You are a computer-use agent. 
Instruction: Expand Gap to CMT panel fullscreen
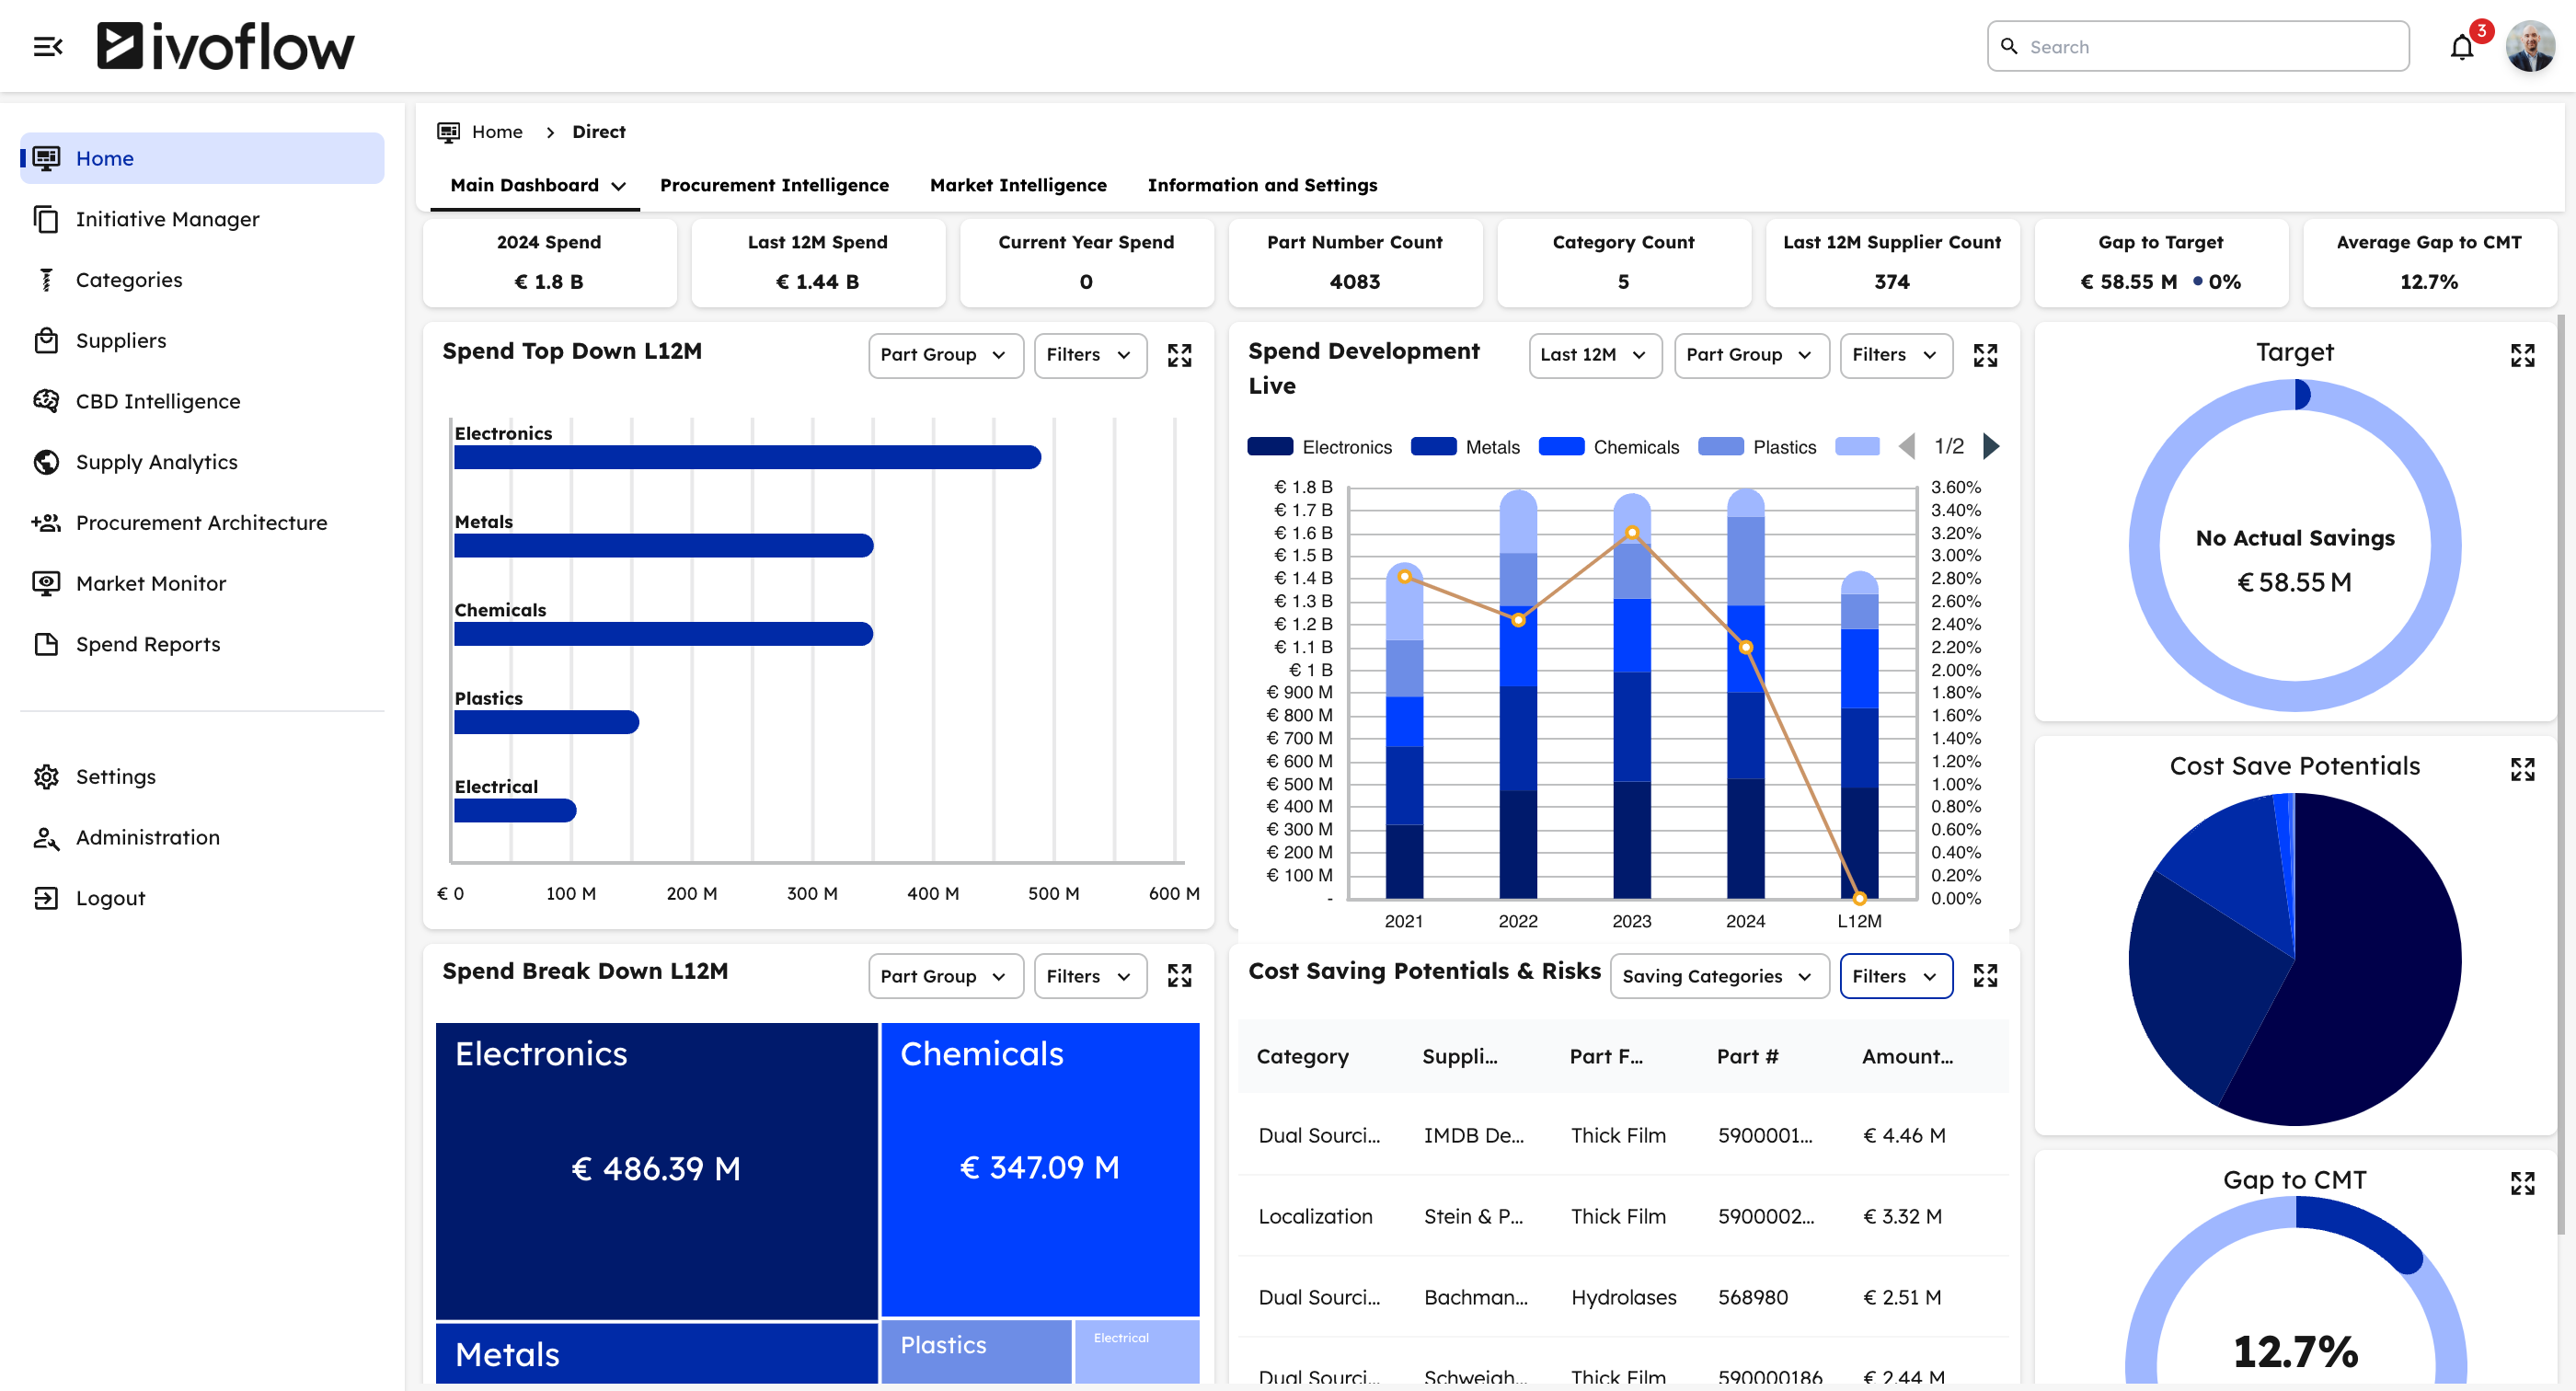[2522, 1183]
